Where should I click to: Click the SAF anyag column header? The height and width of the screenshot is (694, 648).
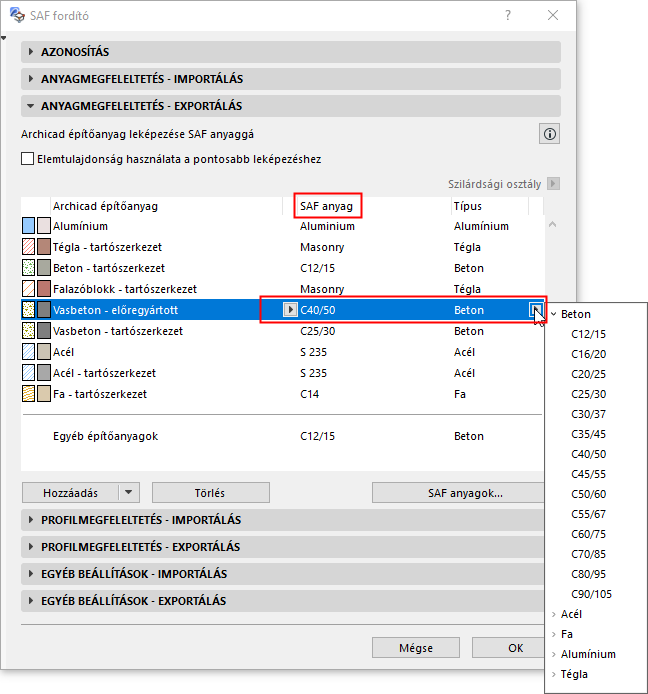(327, 206)
